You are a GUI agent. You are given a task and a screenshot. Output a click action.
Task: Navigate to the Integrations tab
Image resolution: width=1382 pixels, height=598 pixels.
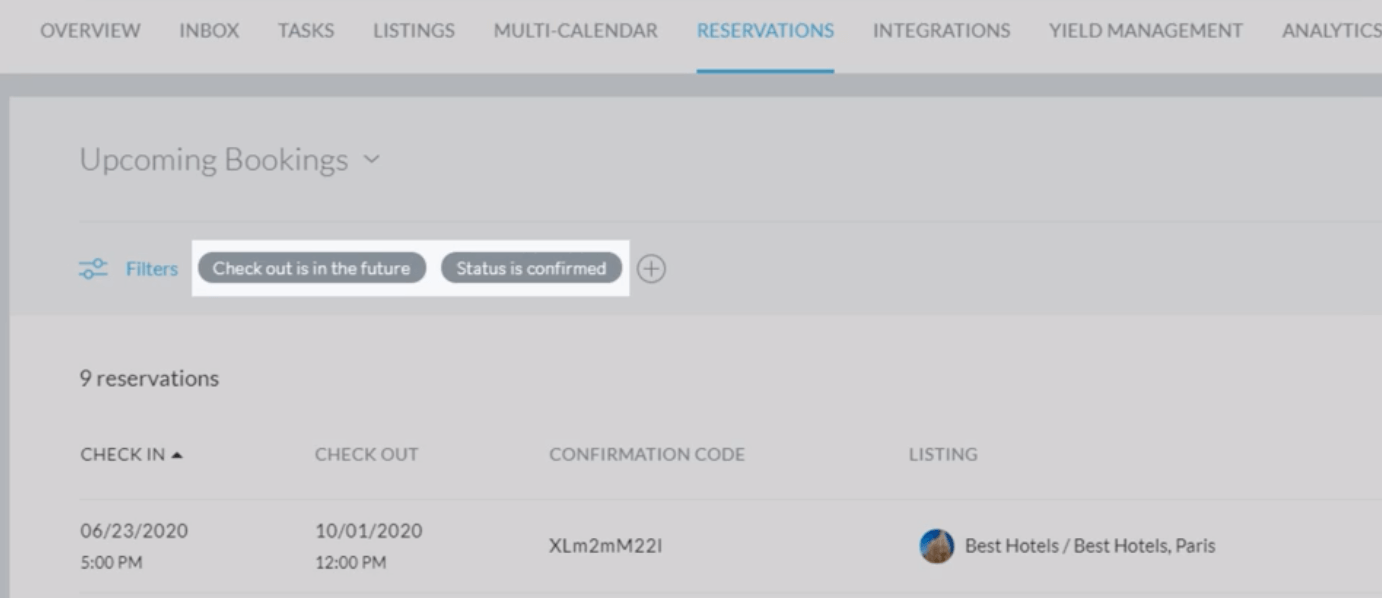pos(941,31)
